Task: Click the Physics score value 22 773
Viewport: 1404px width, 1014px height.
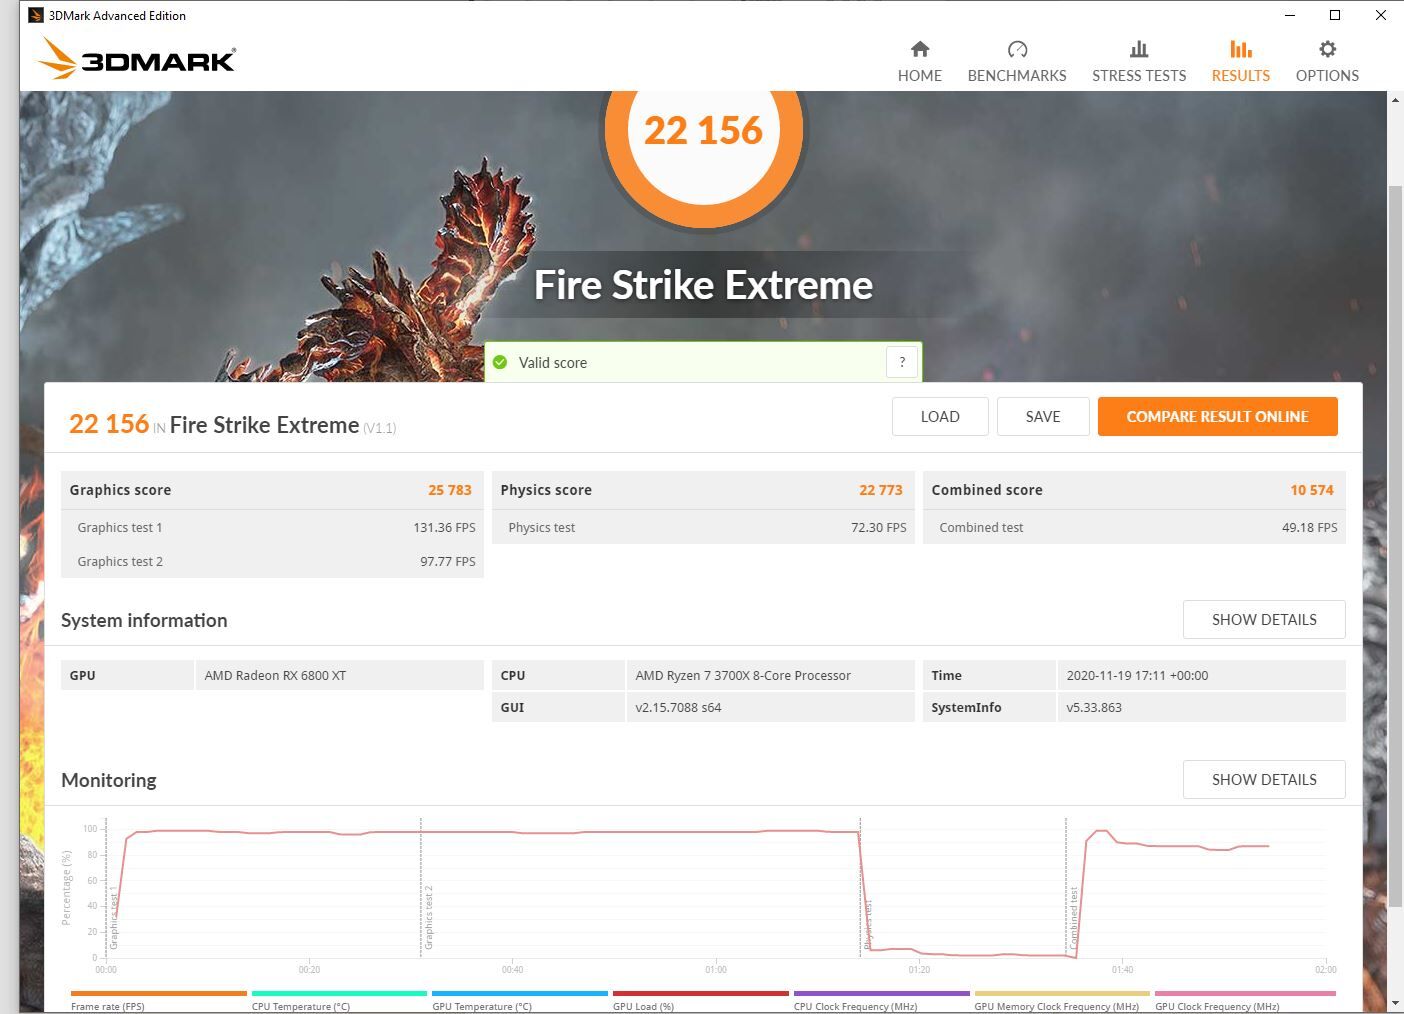Action: coord(881,490)
